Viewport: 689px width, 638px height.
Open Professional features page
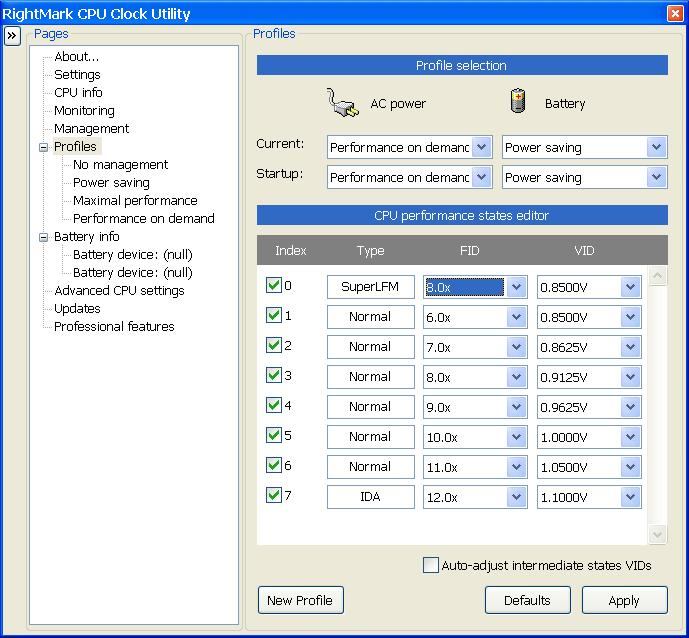point(114,326)
